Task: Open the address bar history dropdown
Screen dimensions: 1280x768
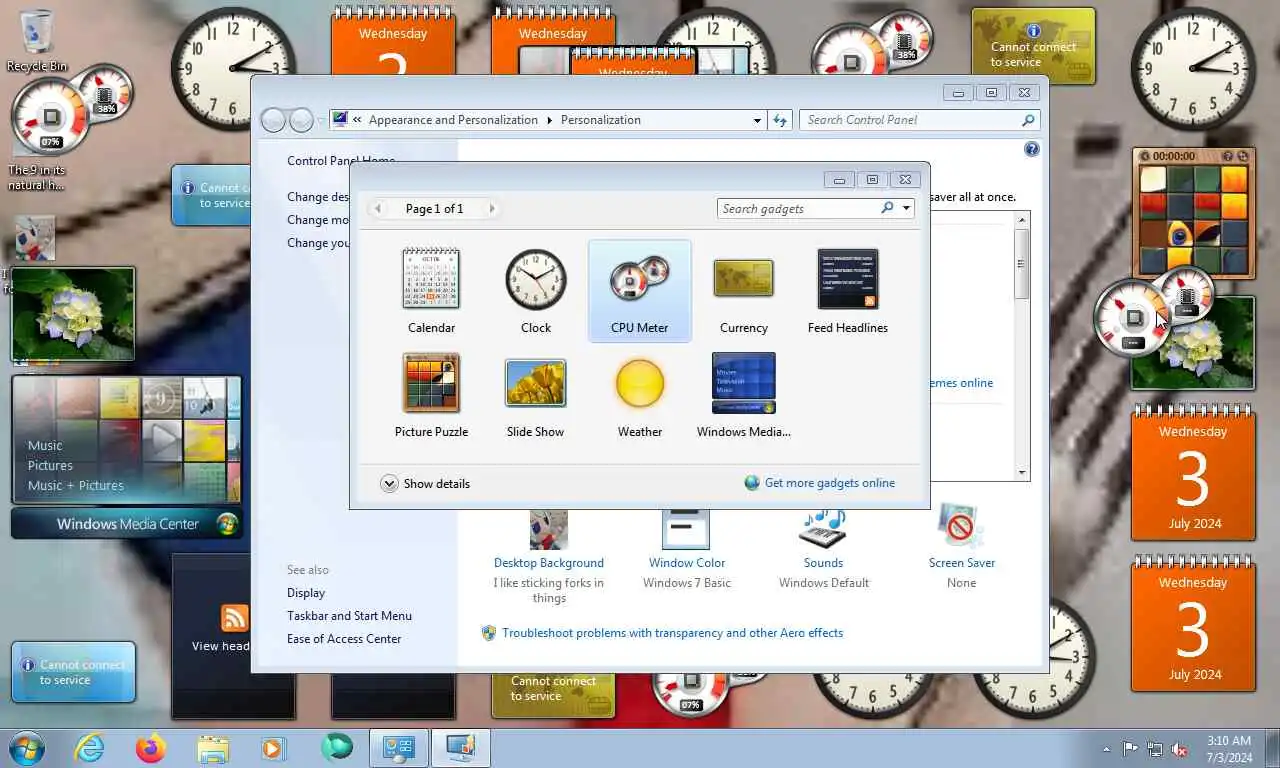Action: pos(757,120)
